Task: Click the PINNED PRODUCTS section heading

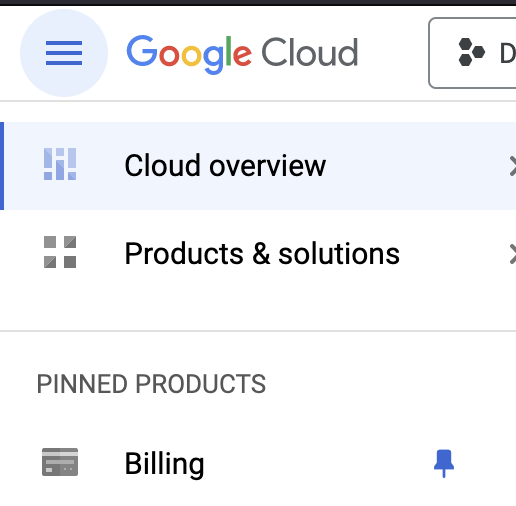Action: pos(151,384)
